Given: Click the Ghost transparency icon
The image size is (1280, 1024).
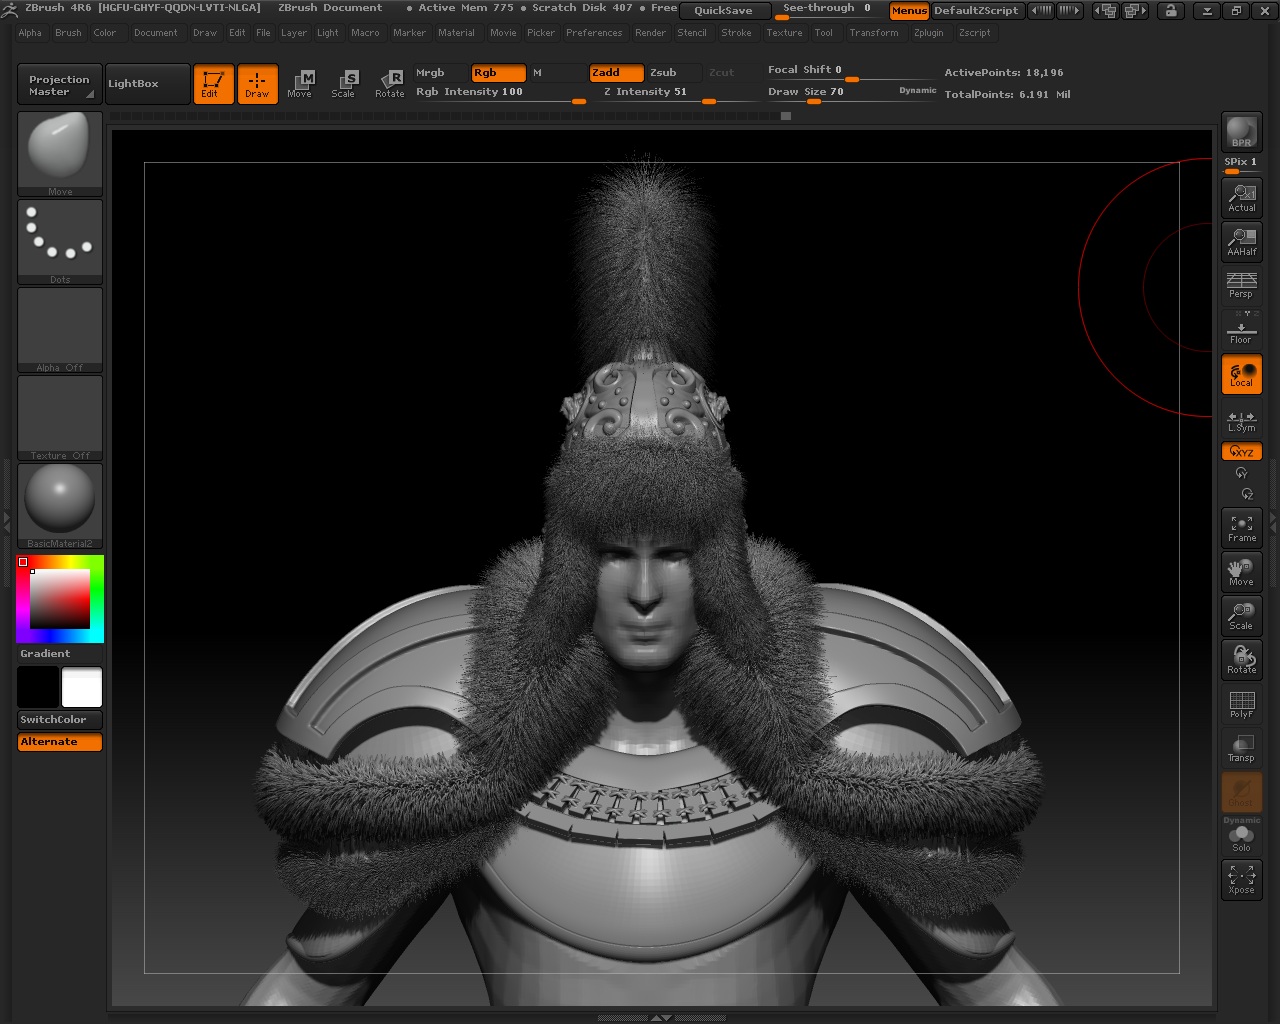Looking at the screenshot, I should tap(1241, 791).
